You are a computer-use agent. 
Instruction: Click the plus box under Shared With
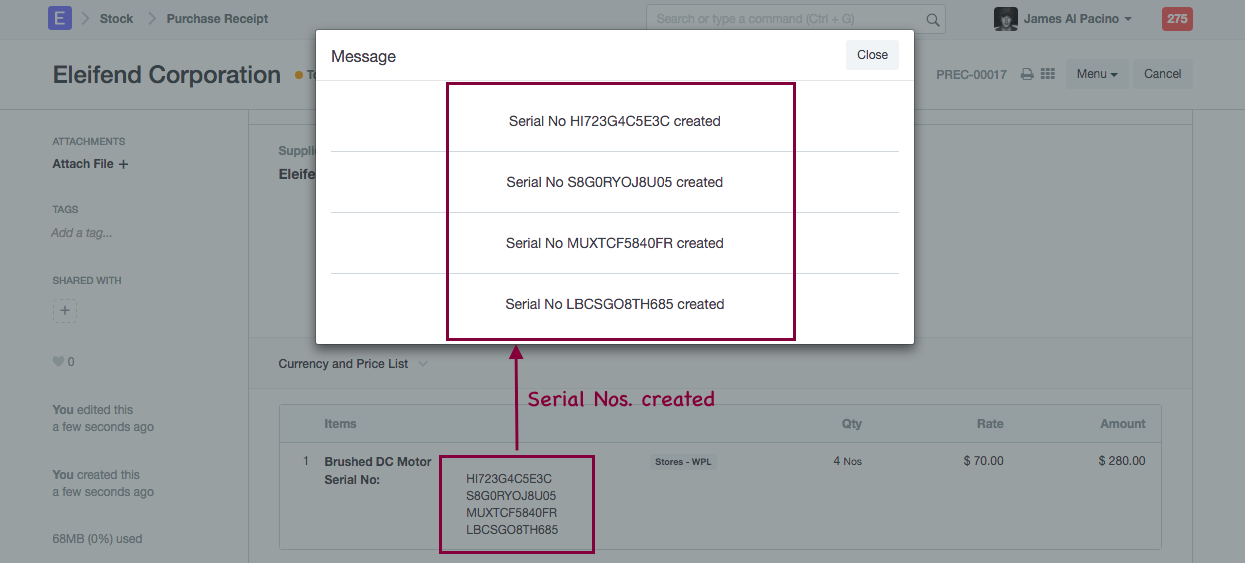(x=65, y=311)
